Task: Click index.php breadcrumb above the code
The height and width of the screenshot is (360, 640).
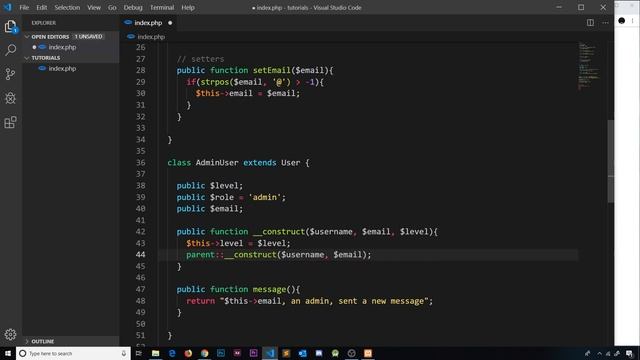Action: 151,37
